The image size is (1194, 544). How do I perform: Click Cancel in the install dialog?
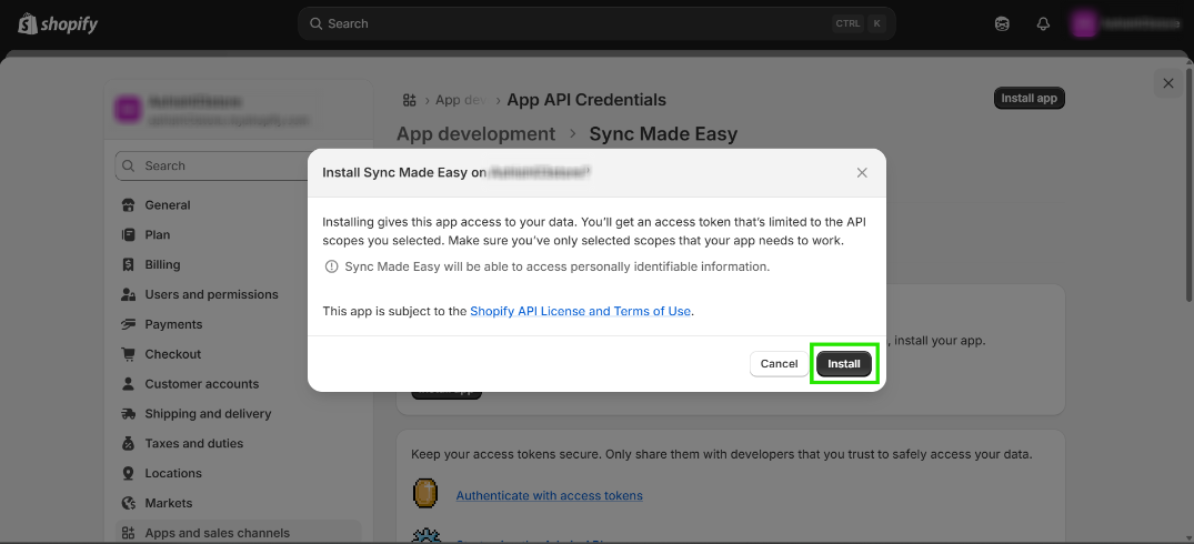[x=779, y=364]
